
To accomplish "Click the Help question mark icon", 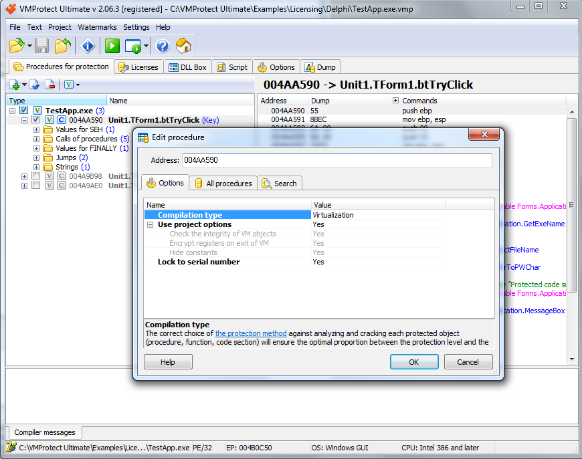I will (162, 46).
